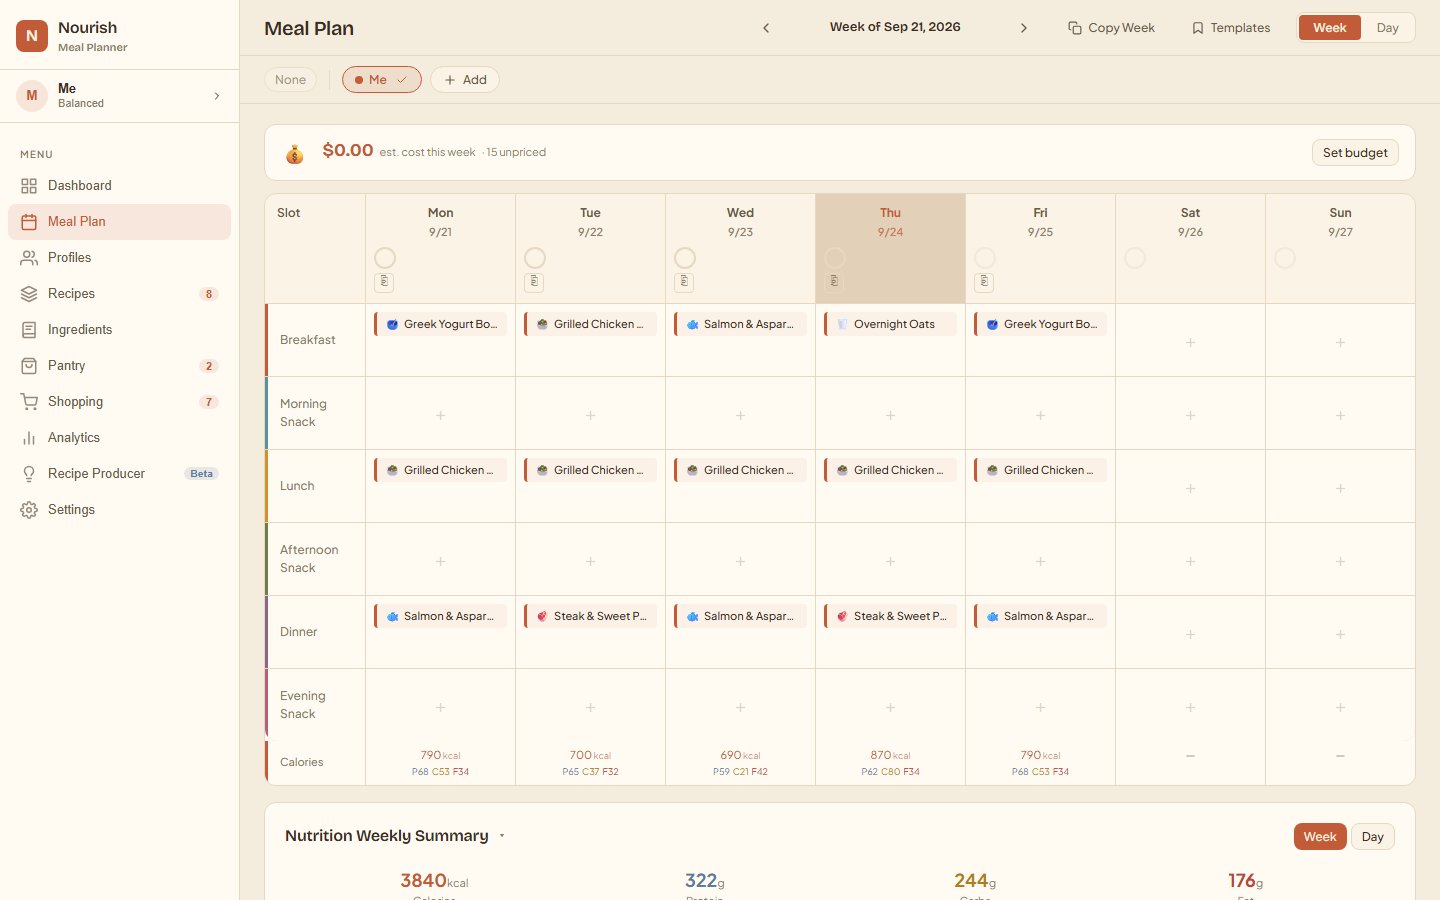Open Analytics bar chart icon
The width and height of the screenshot is (1440, 900).
29,438
